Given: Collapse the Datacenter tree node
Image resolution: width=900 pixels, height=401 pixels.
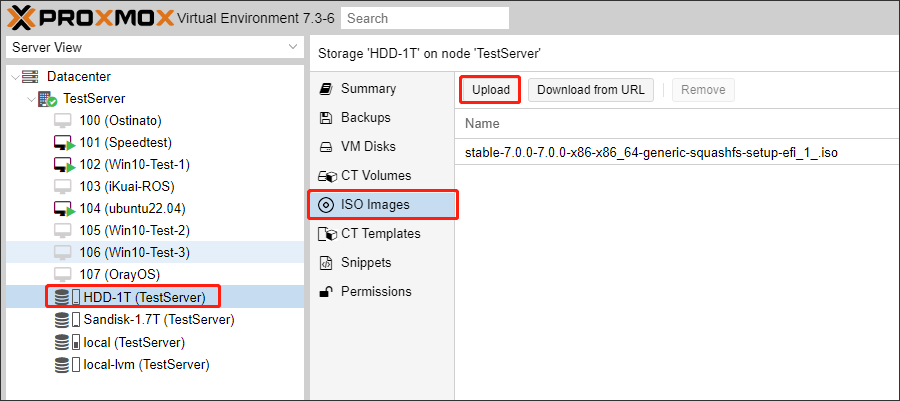Looking at the screenshot, I should click(x=14, y=77).
